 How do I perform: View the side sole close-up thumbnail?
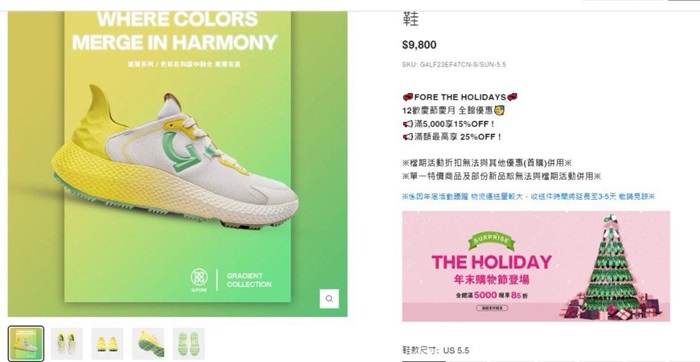(x=148, y=344)
